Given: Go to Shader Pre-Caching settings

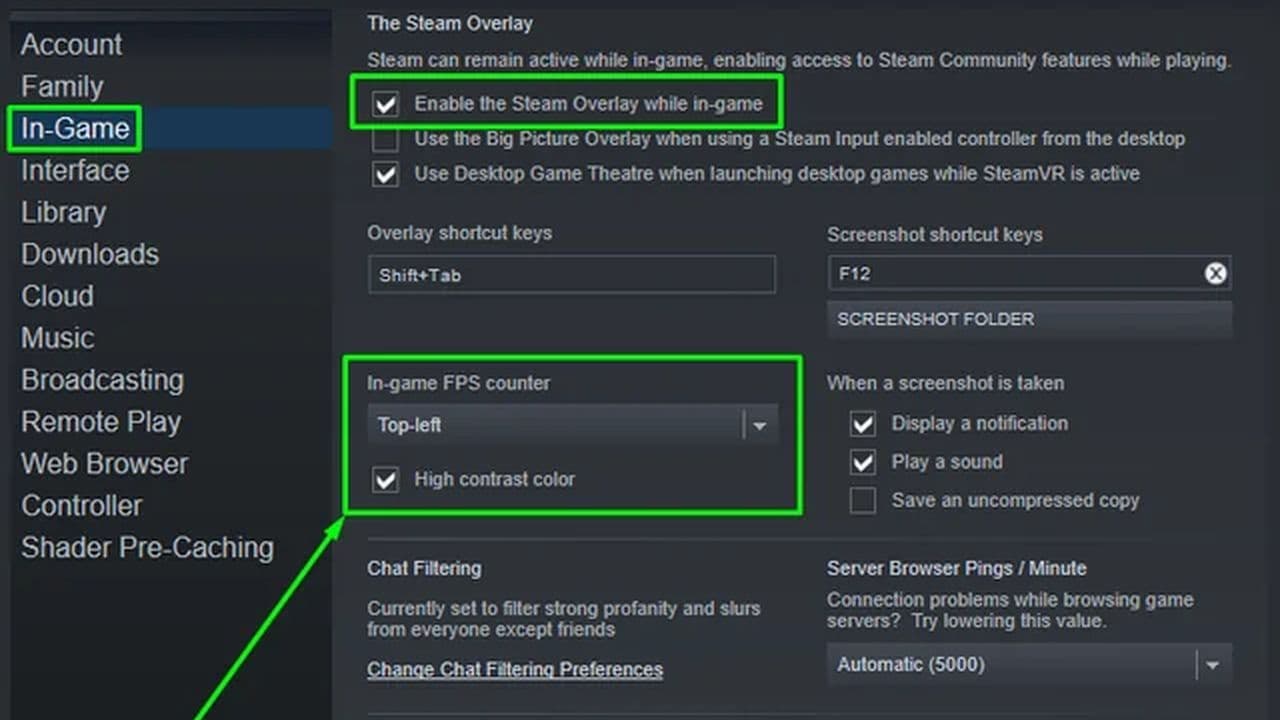Looking at the screenshot, I should coord(147,548).
